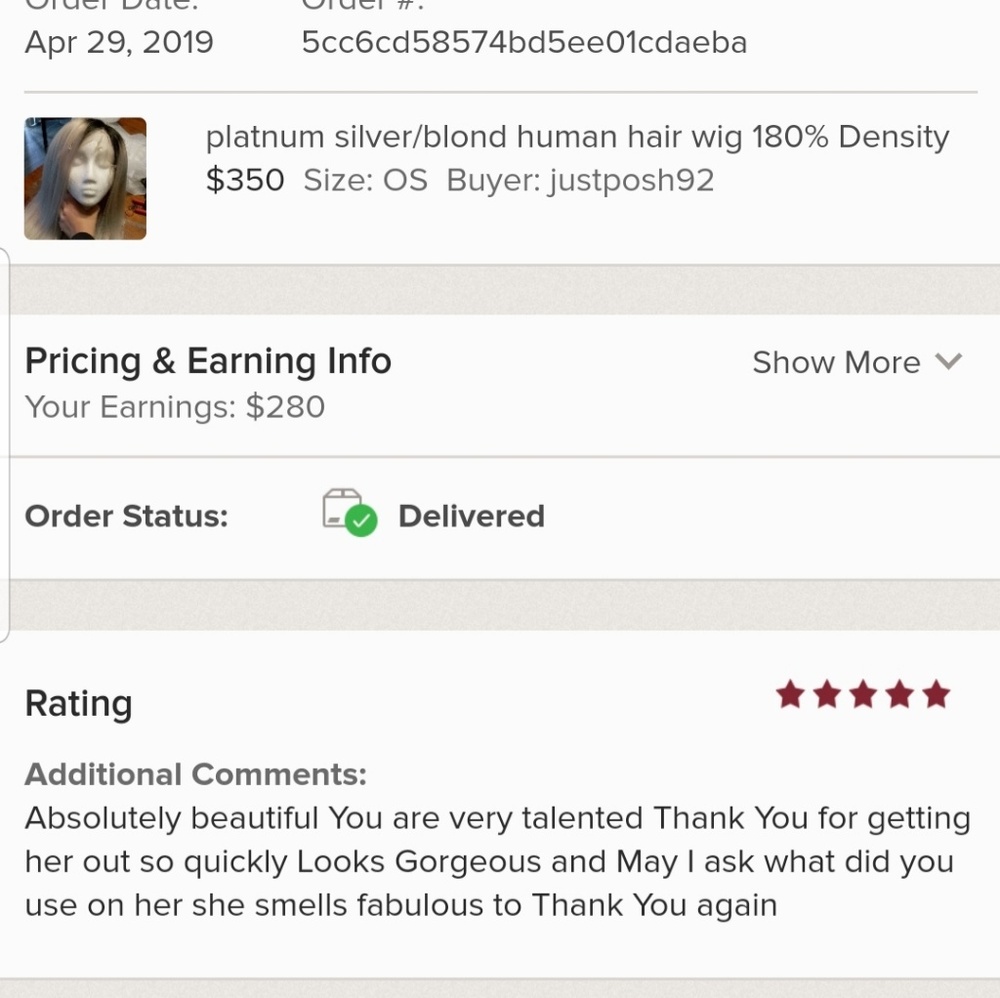Screen dimensions: 1000x998
Task: Click the Your Earnings: $280 line
Action: click(x=175, y=407)
